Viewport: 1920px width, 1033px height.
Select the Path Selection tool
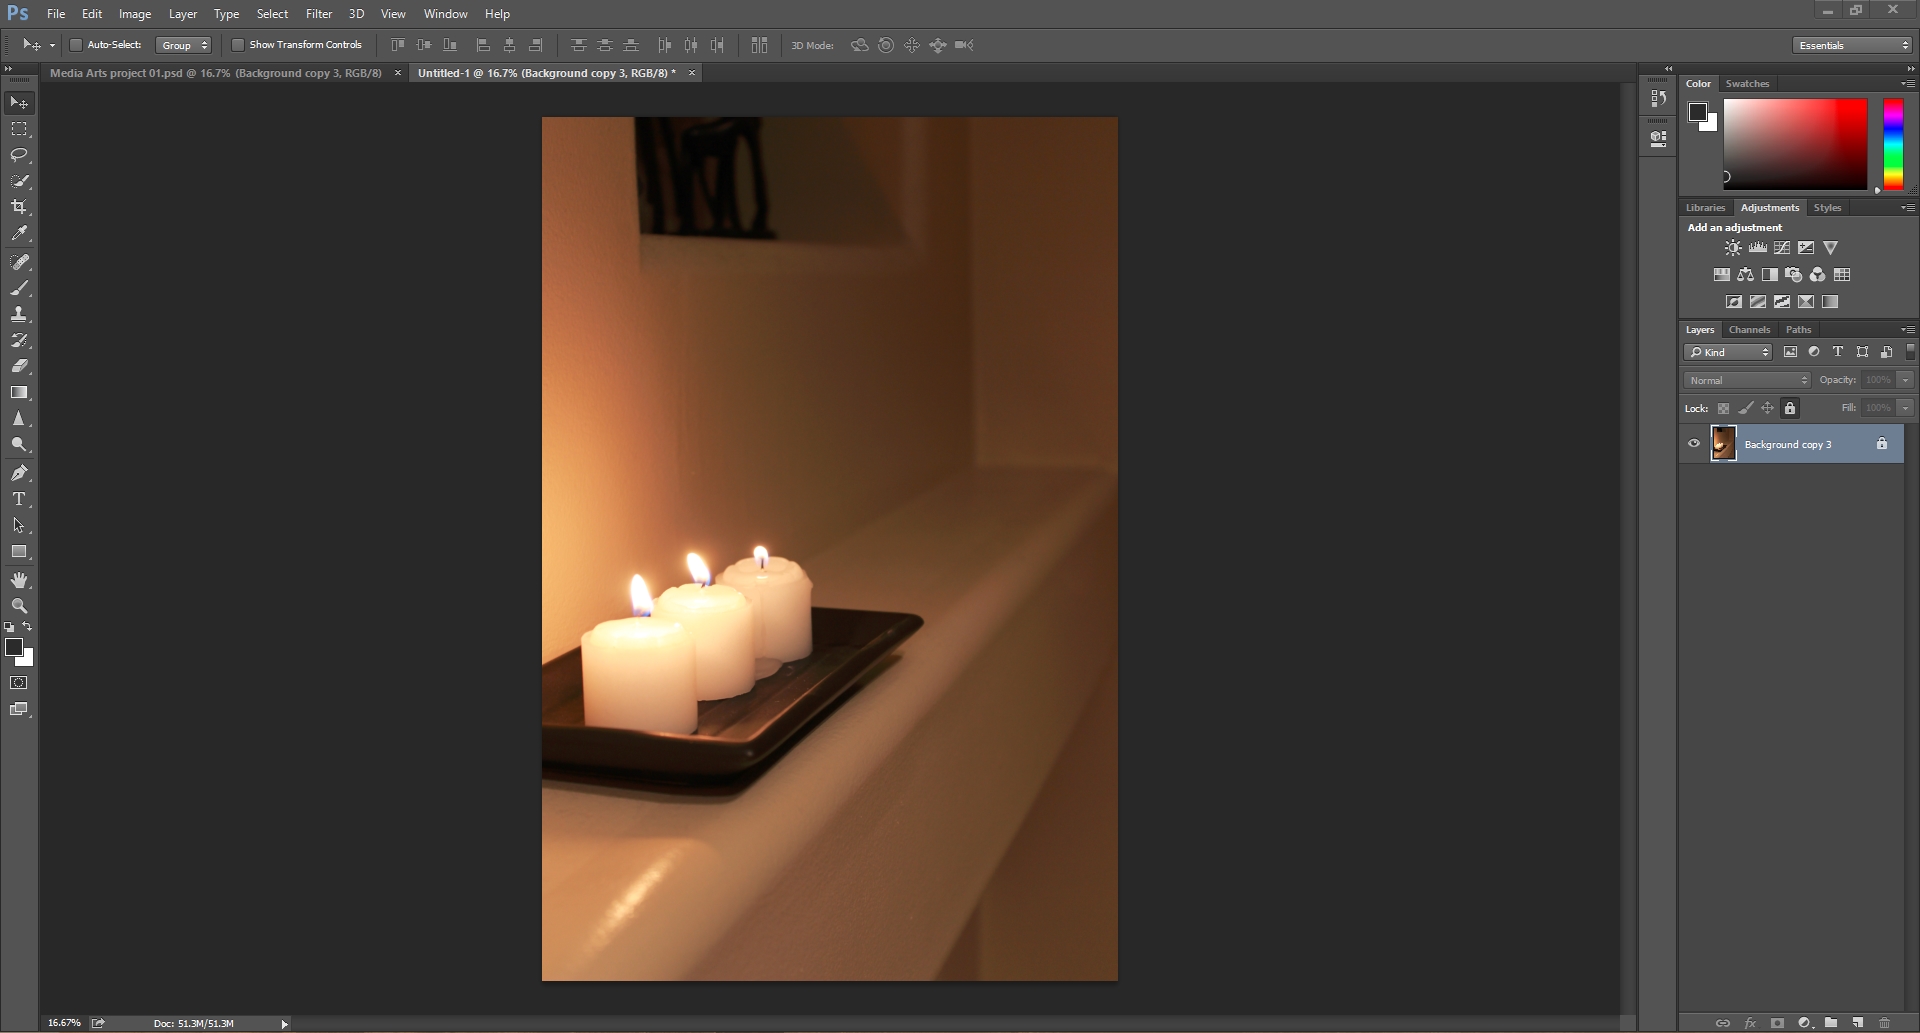(19, 525)
